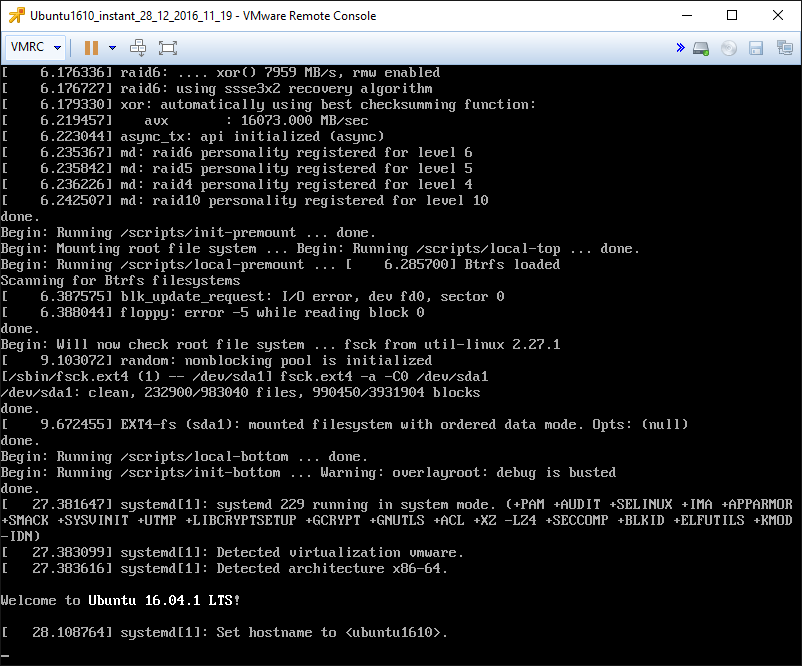This screenshot has height=666, width=802.
Task: Expand the devices chevron
Action: [680, 48]
